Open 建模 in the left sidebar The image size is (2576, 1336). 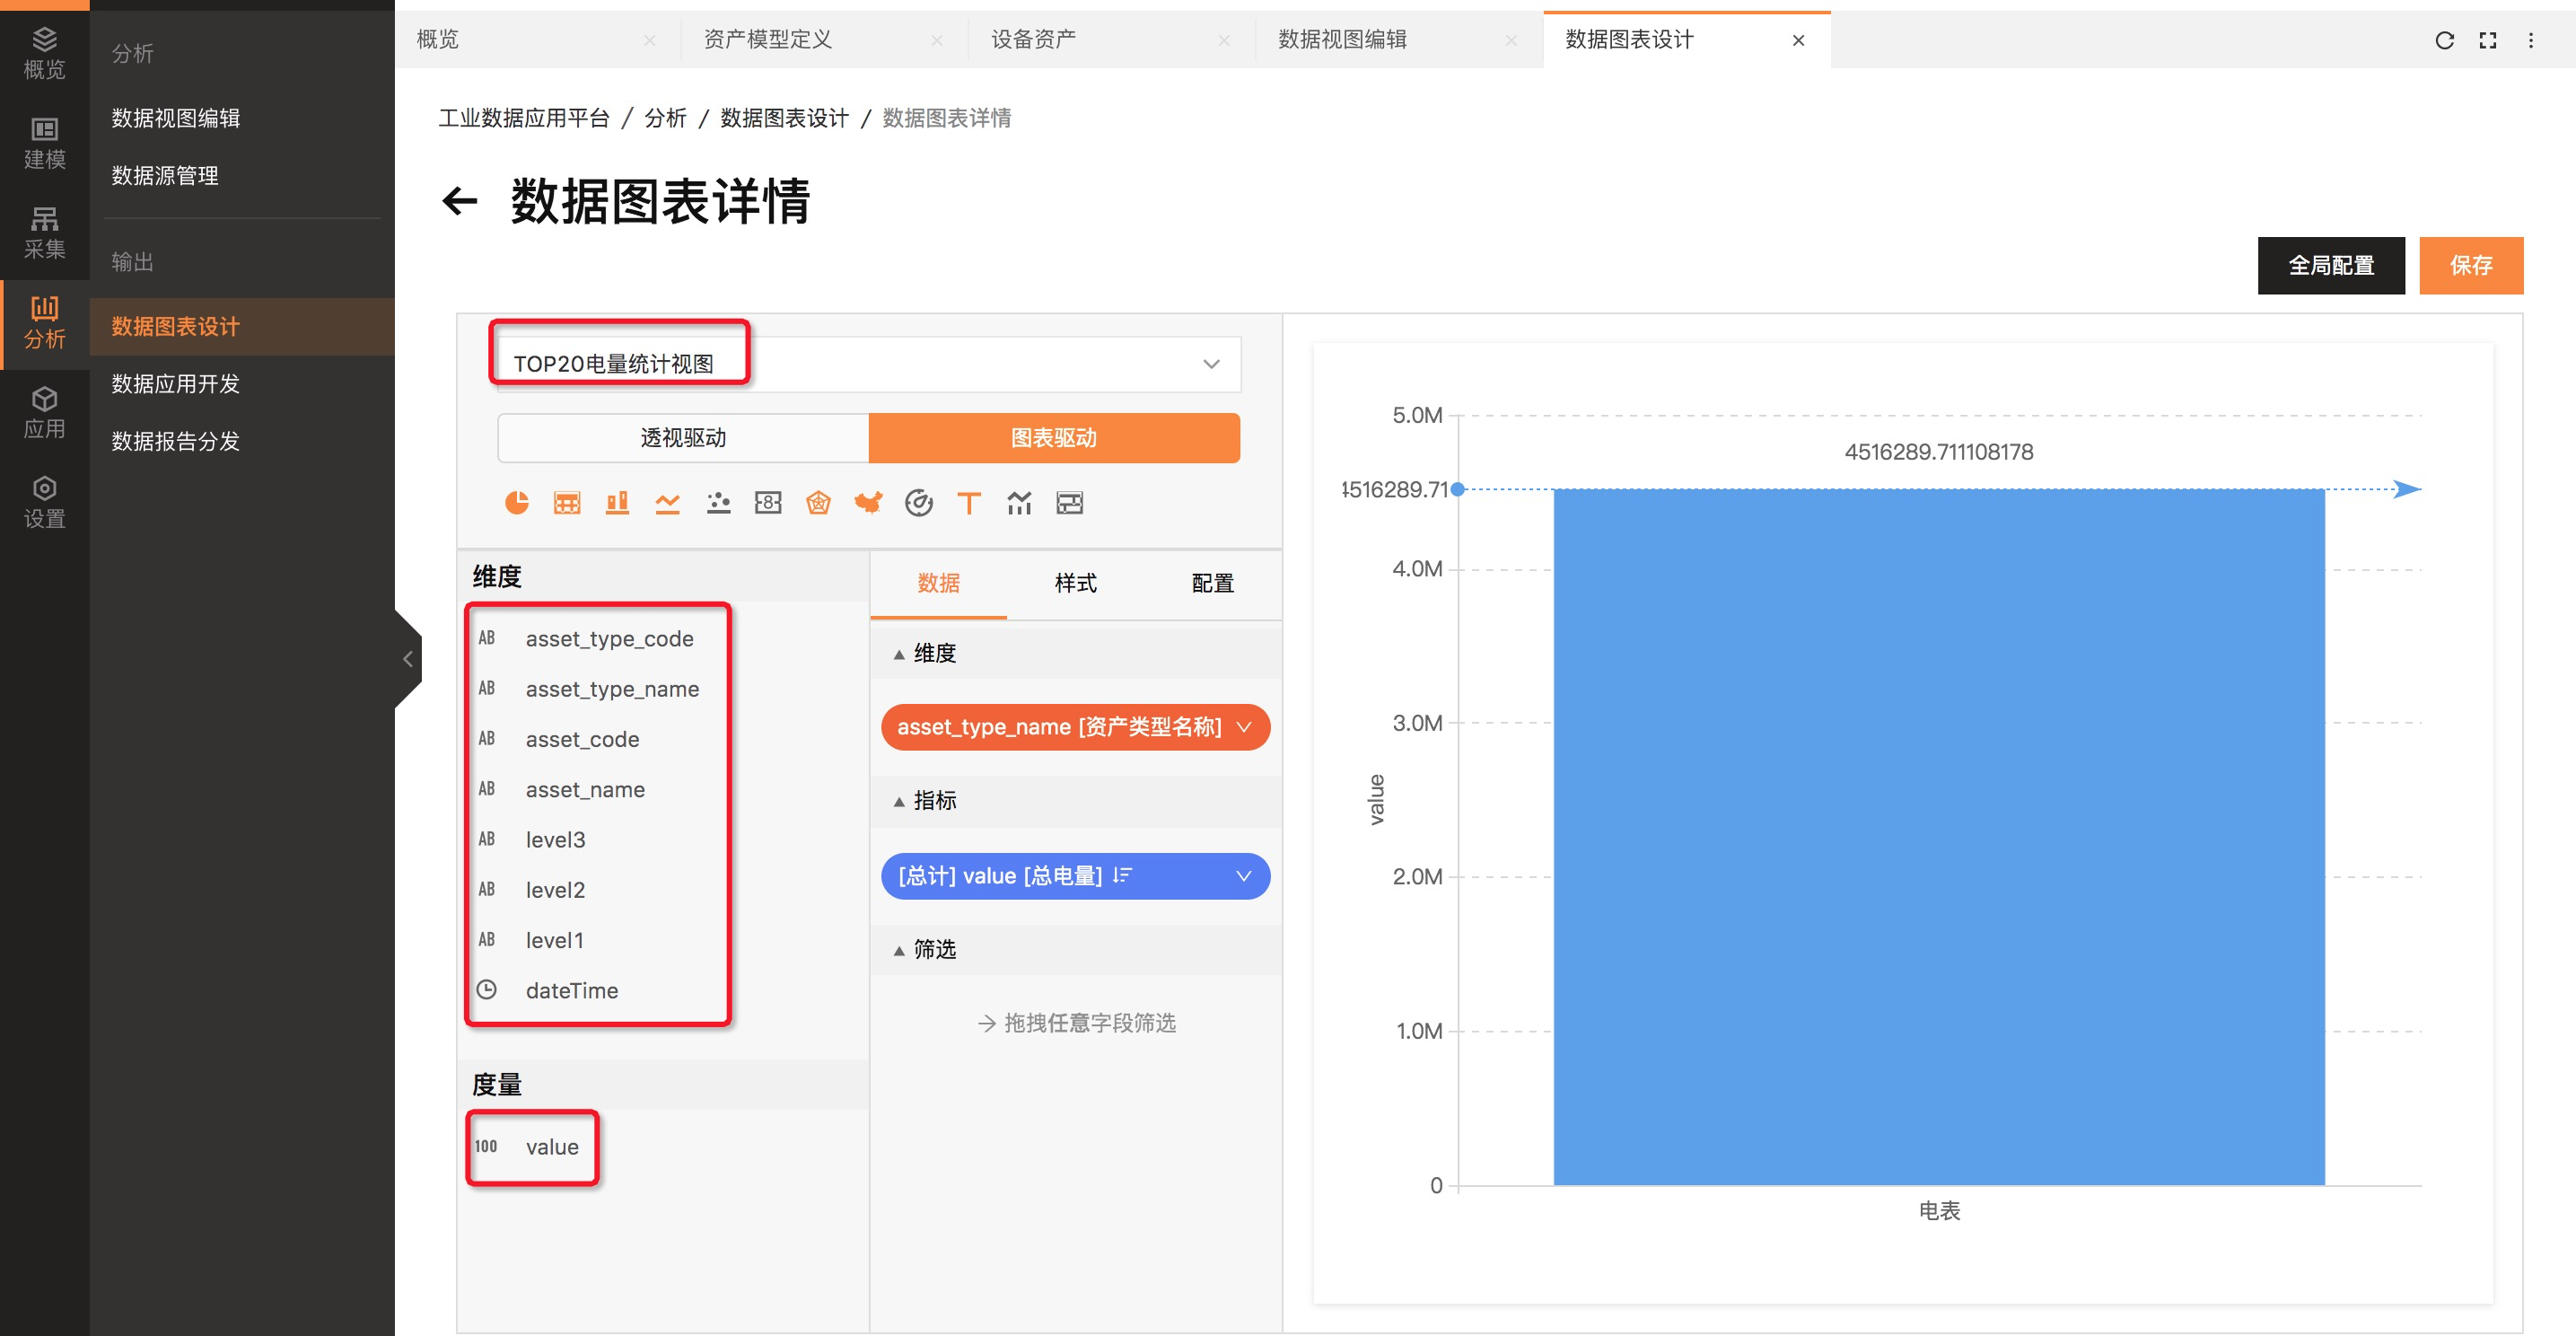pyautogui.click(x=44, y=144)
